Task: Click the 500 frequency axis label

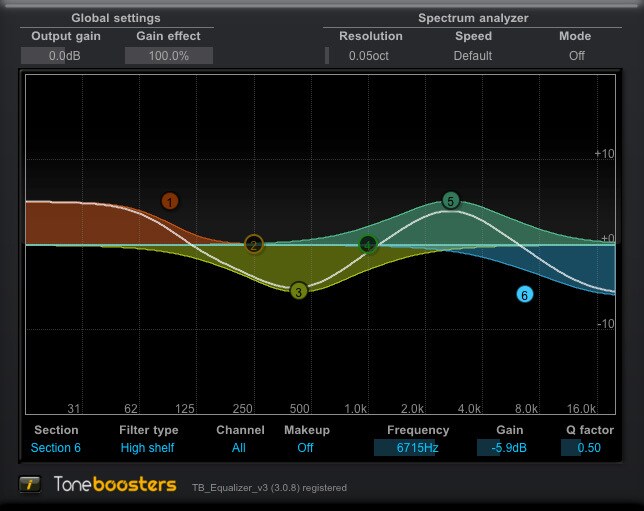Action: [x=299, y=409]
